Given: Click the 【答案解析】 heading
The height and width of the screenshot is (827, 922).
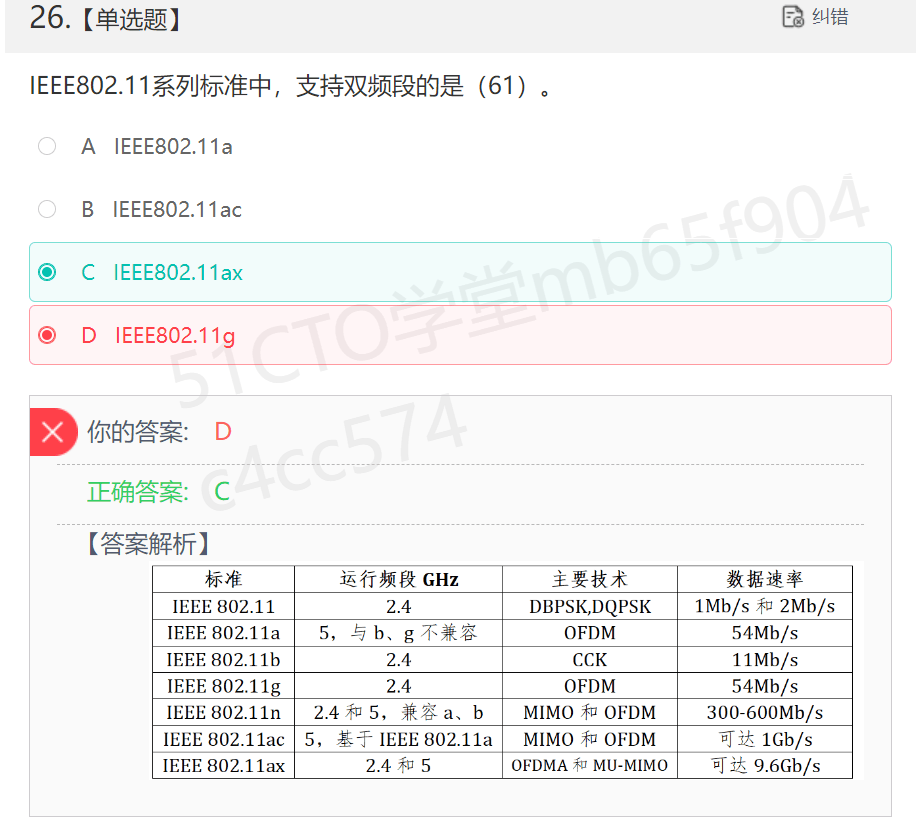Looking at the screenshot, I should pyautogui.click(x=148, y=543).
